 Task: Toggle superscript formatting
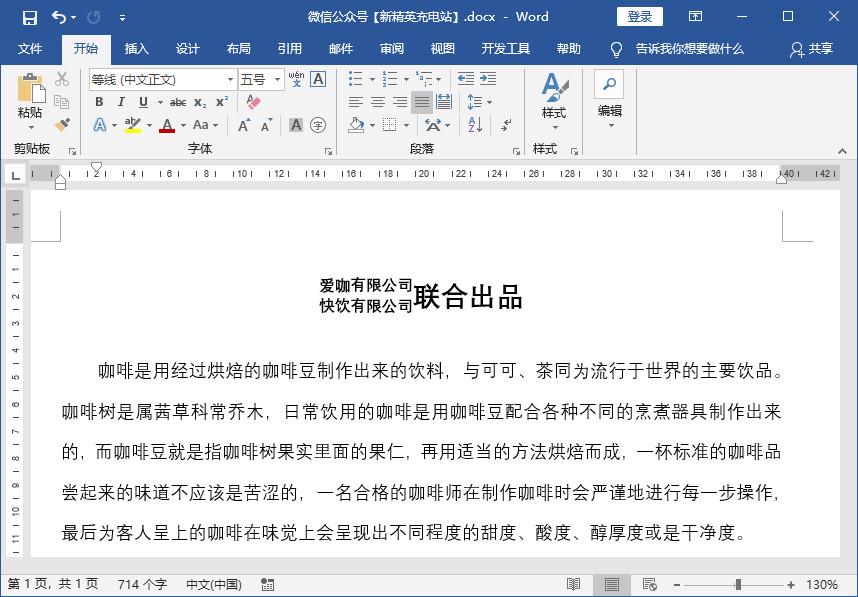pos(222,102)
